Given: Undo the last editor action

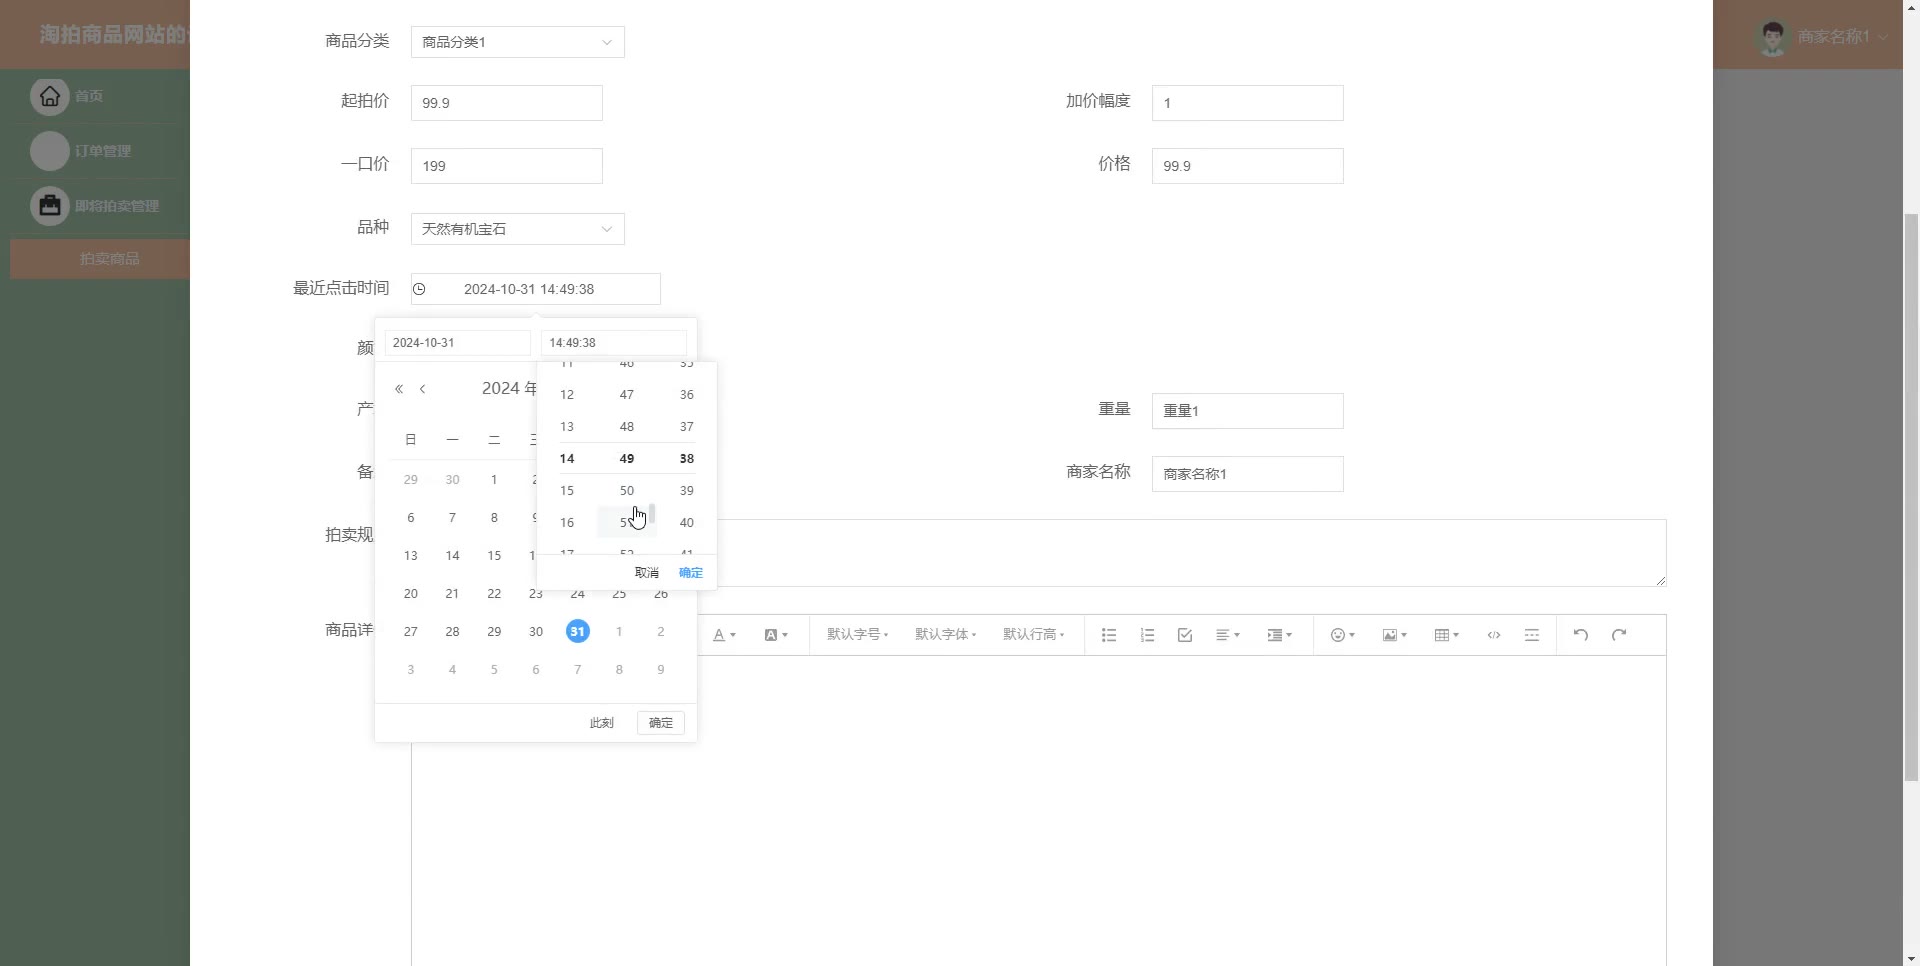Looking at the screenshot, I should 1581,635.
